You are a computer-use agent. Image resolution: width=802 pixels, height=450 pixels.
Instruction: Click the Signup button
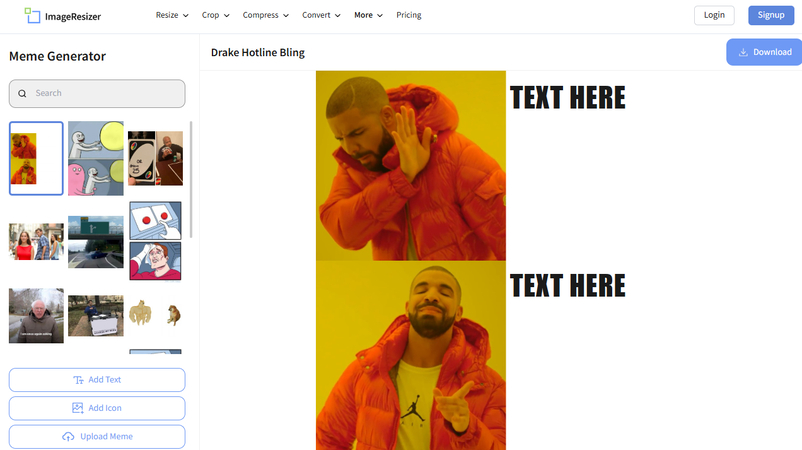point(771,15)
